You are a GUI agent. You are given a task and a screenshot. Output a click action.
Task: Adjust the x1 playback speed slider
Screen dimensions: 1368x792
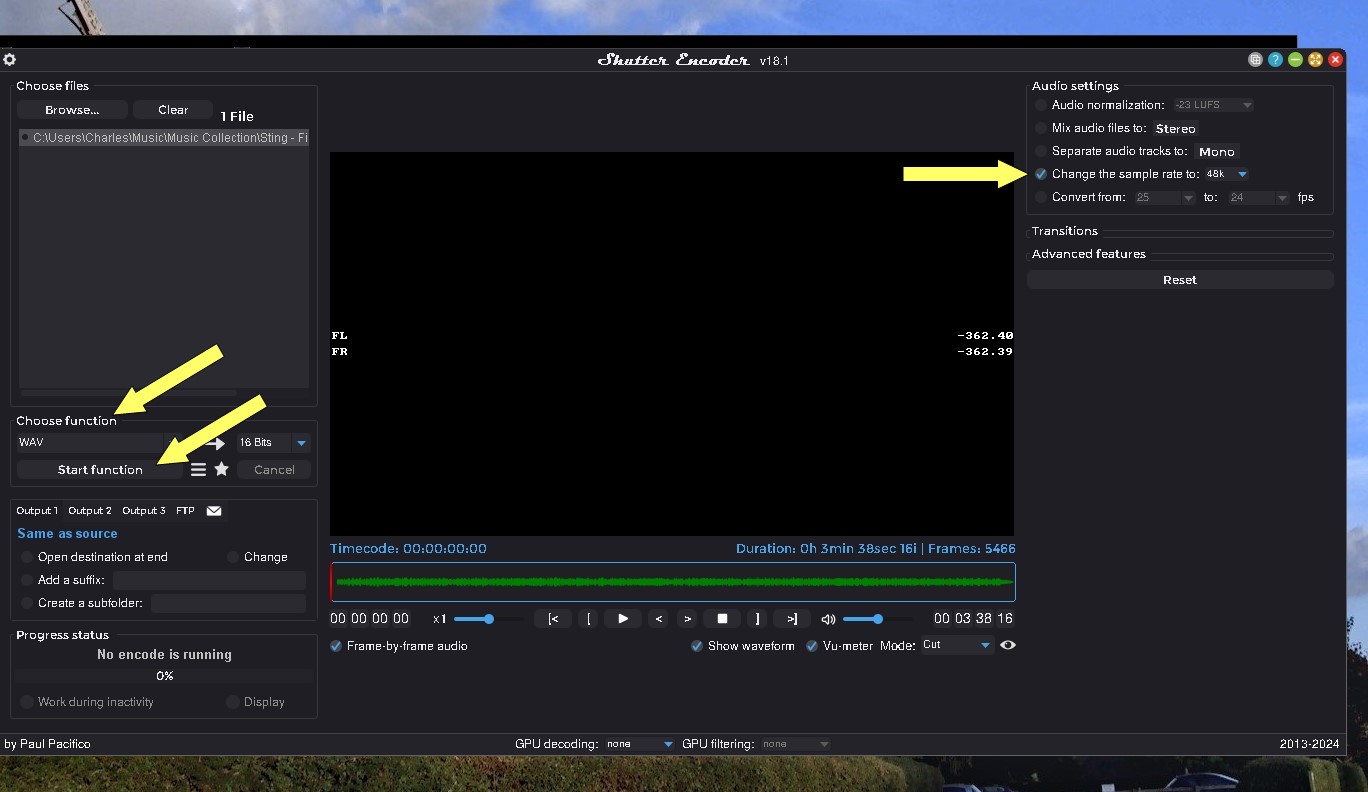(488, 619)
